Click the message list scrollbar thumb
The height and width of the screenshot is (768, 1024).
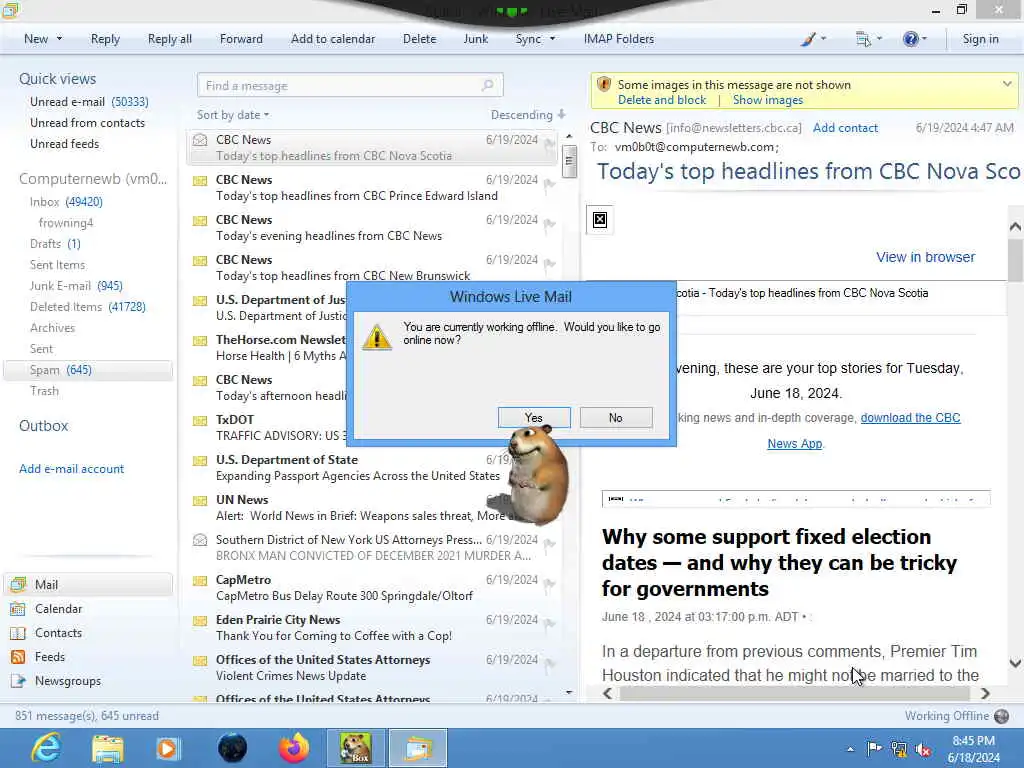569,161
